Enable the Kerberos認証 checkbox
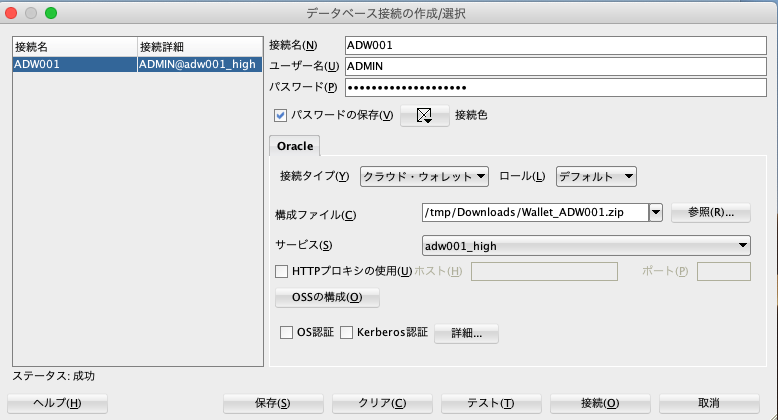The width and height of the screenshot is (778, 420). pos(347,333)
